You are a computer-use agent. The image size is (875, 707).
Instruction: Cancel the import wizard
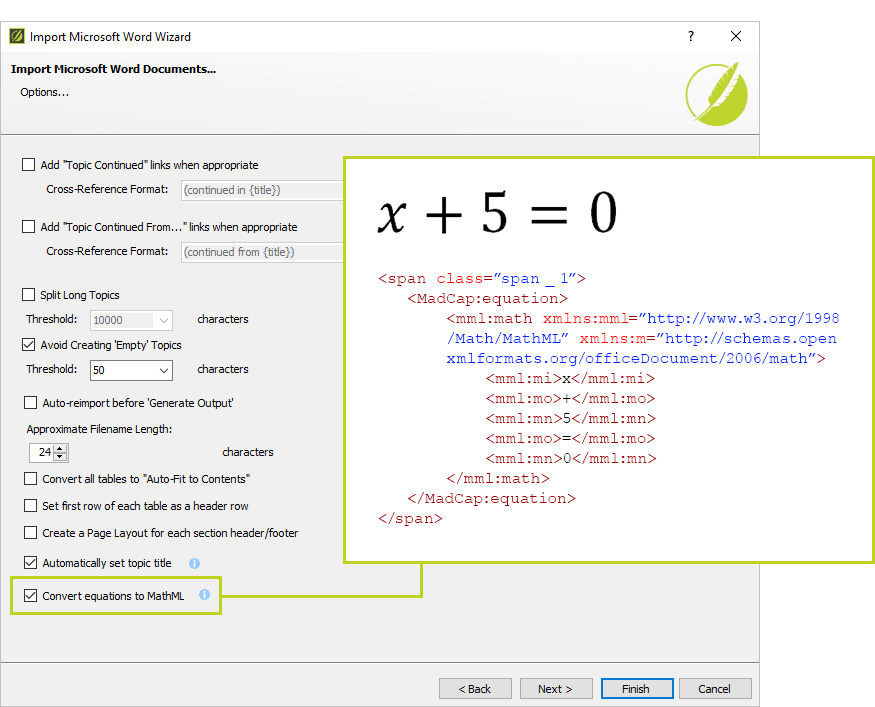tap(715, 689)
